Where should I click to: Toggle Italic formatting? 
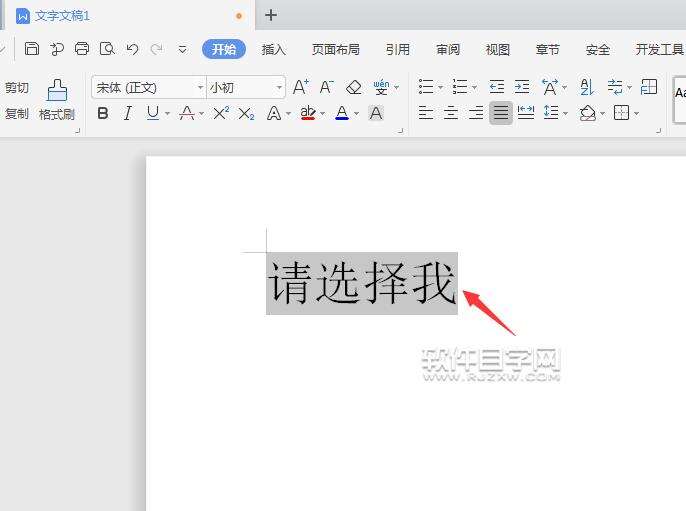128,113
